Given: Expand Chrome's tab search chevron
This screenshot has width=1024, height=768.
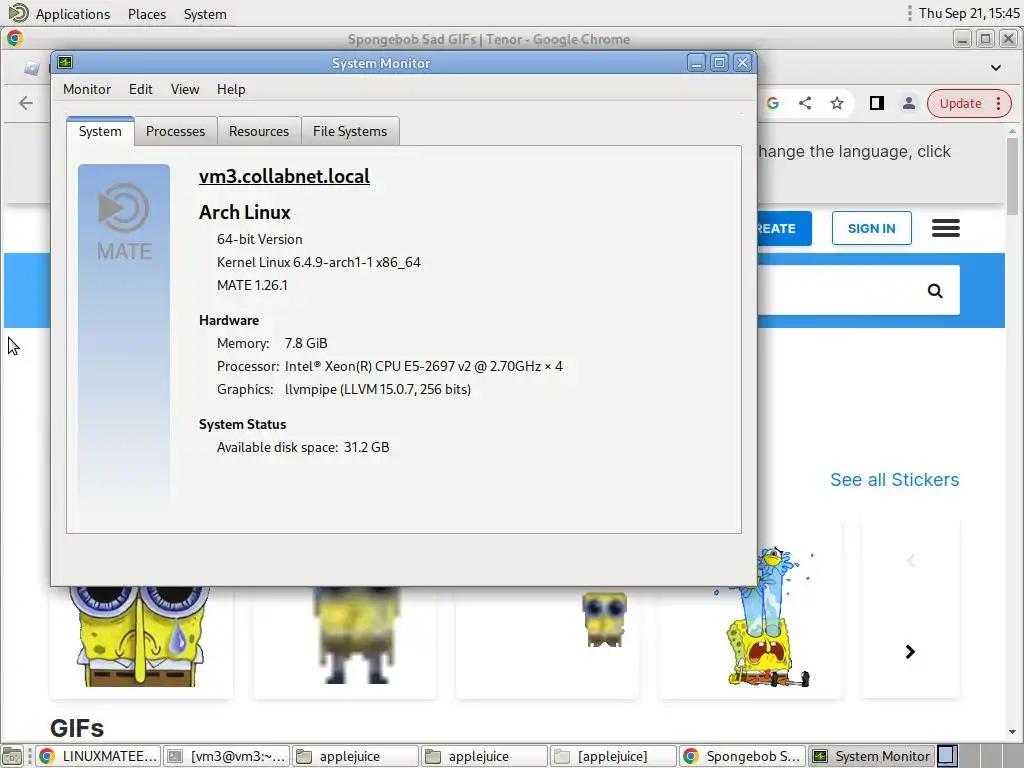Looking at the screenshot, I should coord(995,67).
